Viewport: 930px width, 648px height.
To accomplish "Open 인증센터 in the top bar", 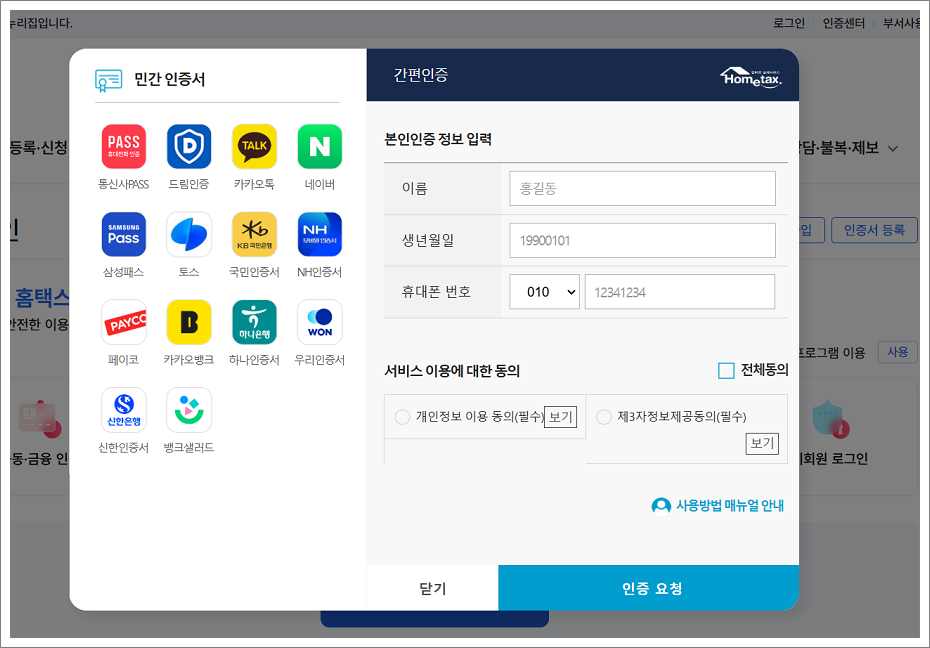I will (843, 23).
